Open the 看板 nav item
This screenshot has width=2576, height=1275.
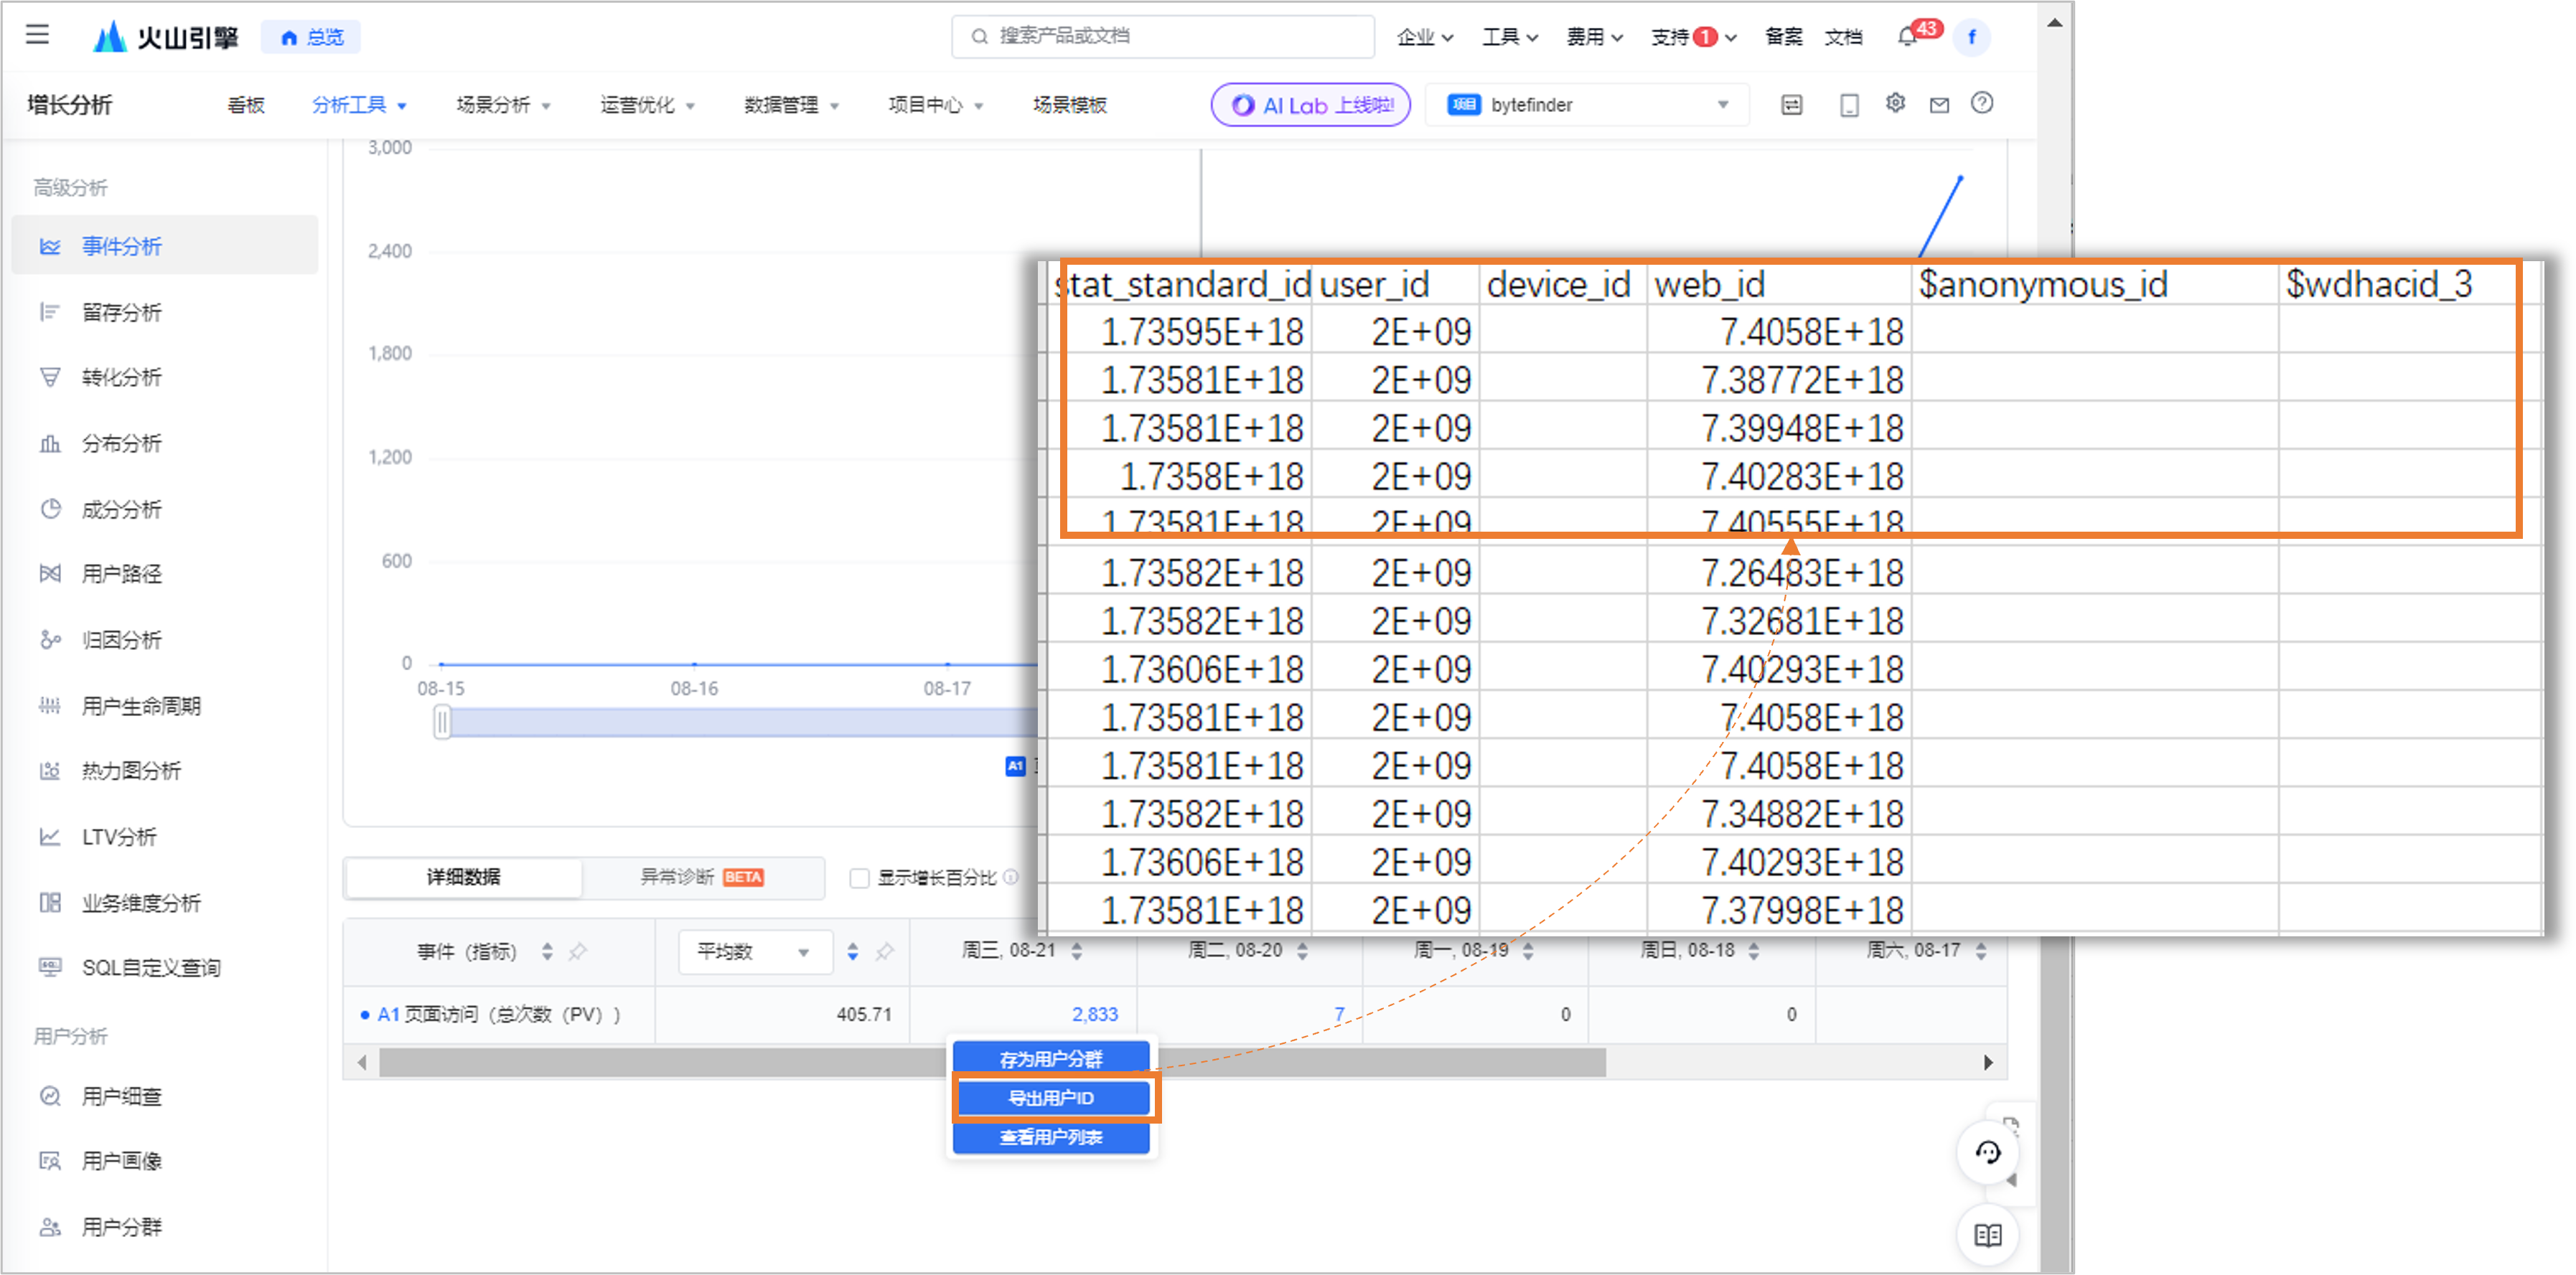point(246,105)
